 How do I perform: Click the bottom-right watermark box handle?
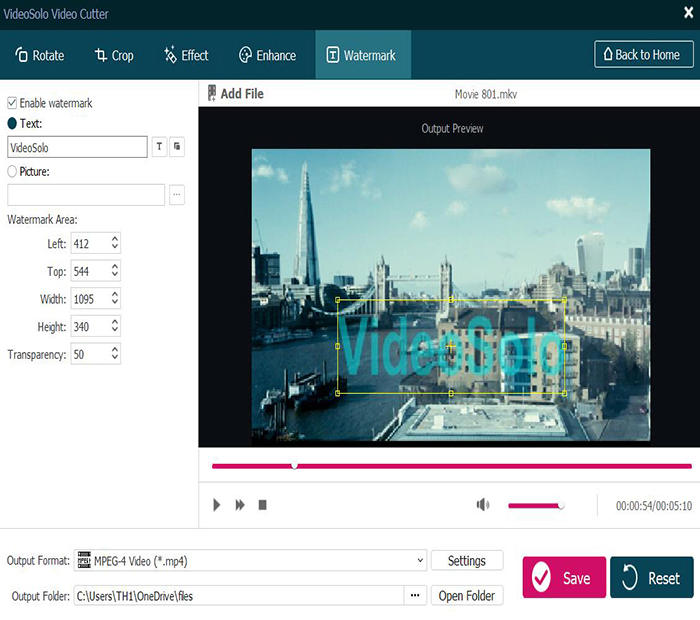pyautogui.click(x=564, y=393)
